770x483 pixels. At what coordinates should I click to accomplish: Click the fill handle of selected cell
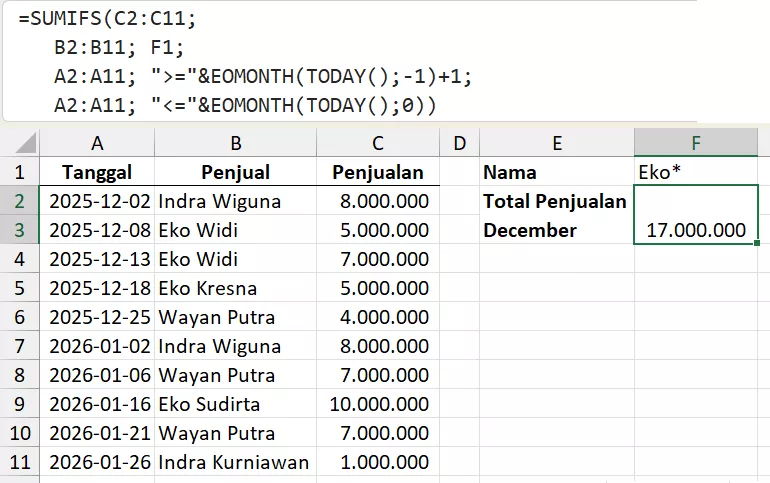(x=757, y=243)
